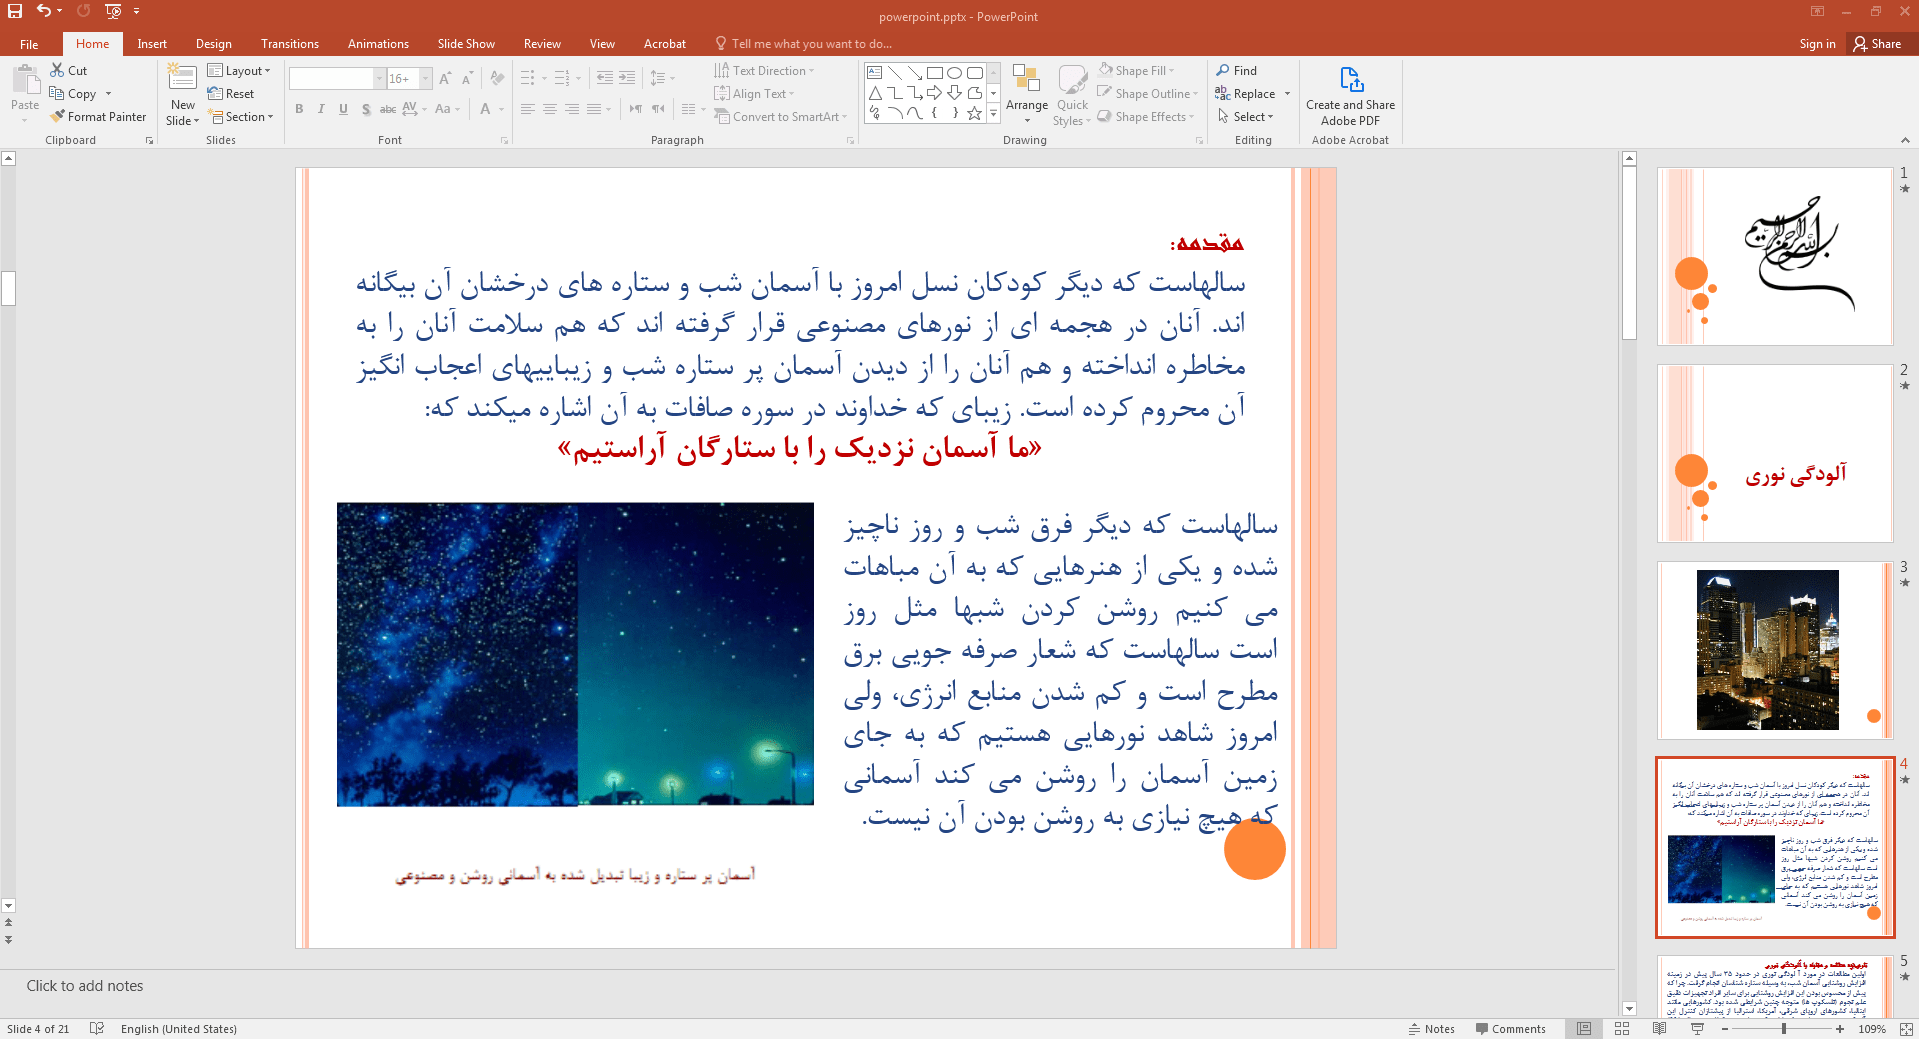Click zoom in plus button
The image size is (1919, 1039).
point(1840,1028)
